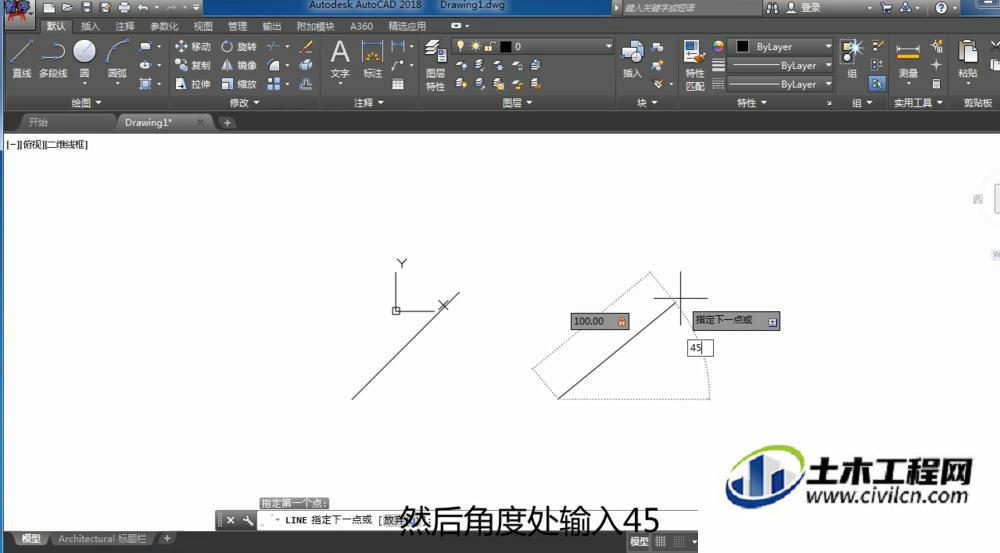The height and width of the screenshot is (553, 1000).
Task: Switch to the 视图 ribbon tab
Action: click(203, 26)
